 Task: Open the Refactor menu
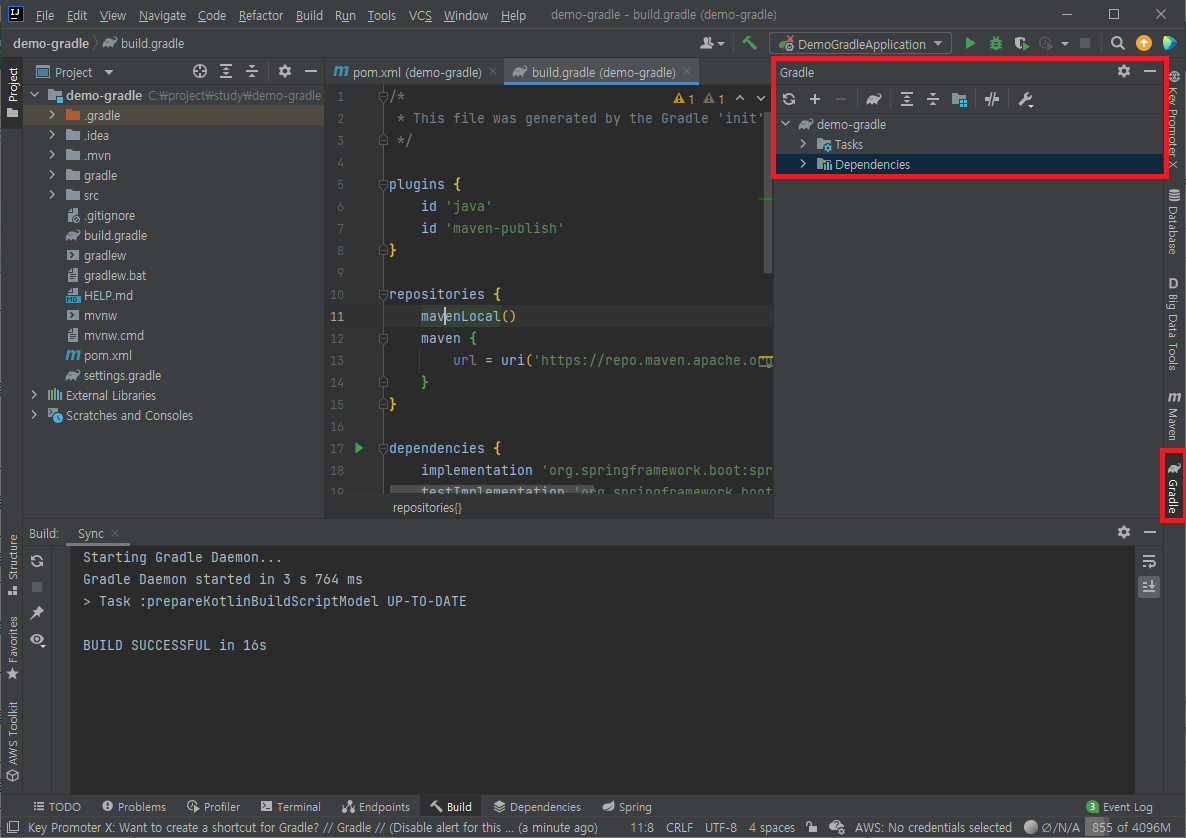pos(260,15)
